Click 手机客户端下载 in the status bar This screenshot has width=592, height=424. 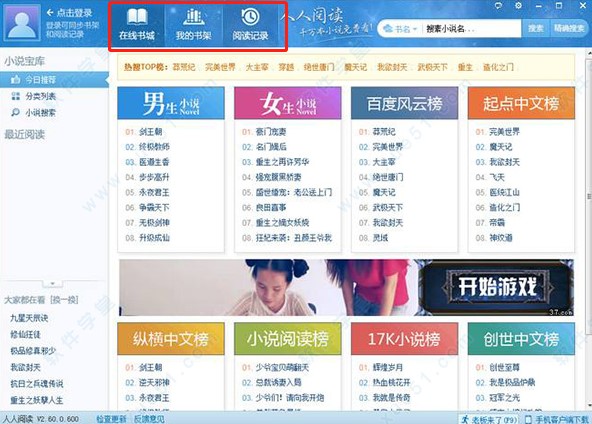[558, 419]
